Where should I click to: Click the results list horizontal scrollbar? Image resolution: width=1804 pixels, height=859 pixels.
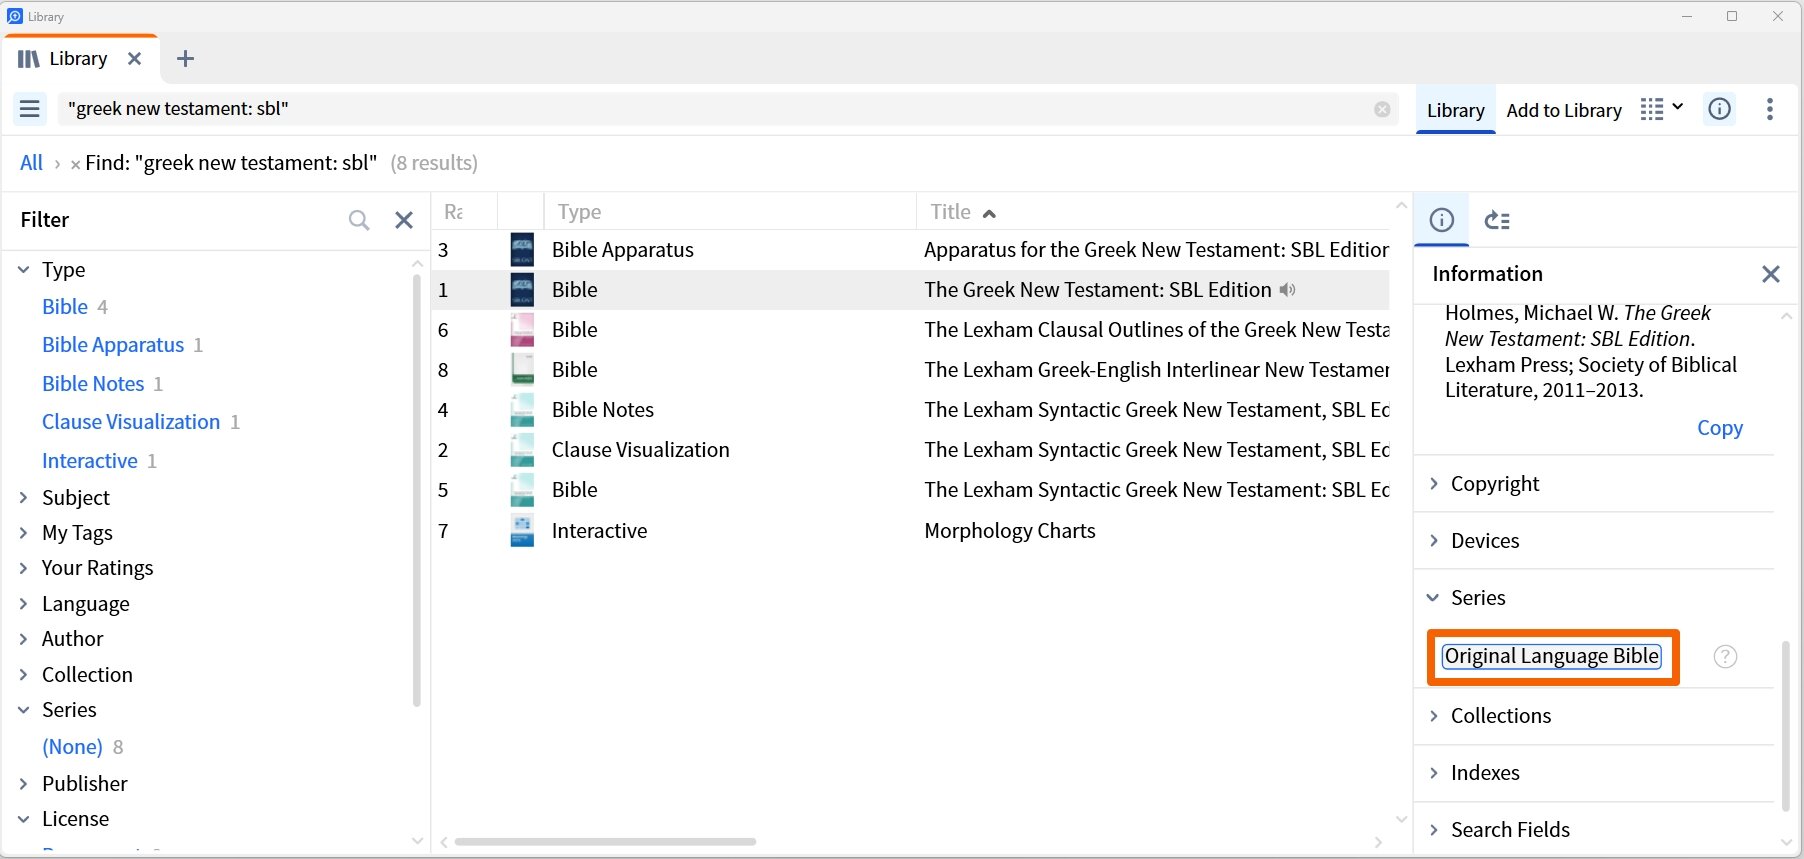605,842
